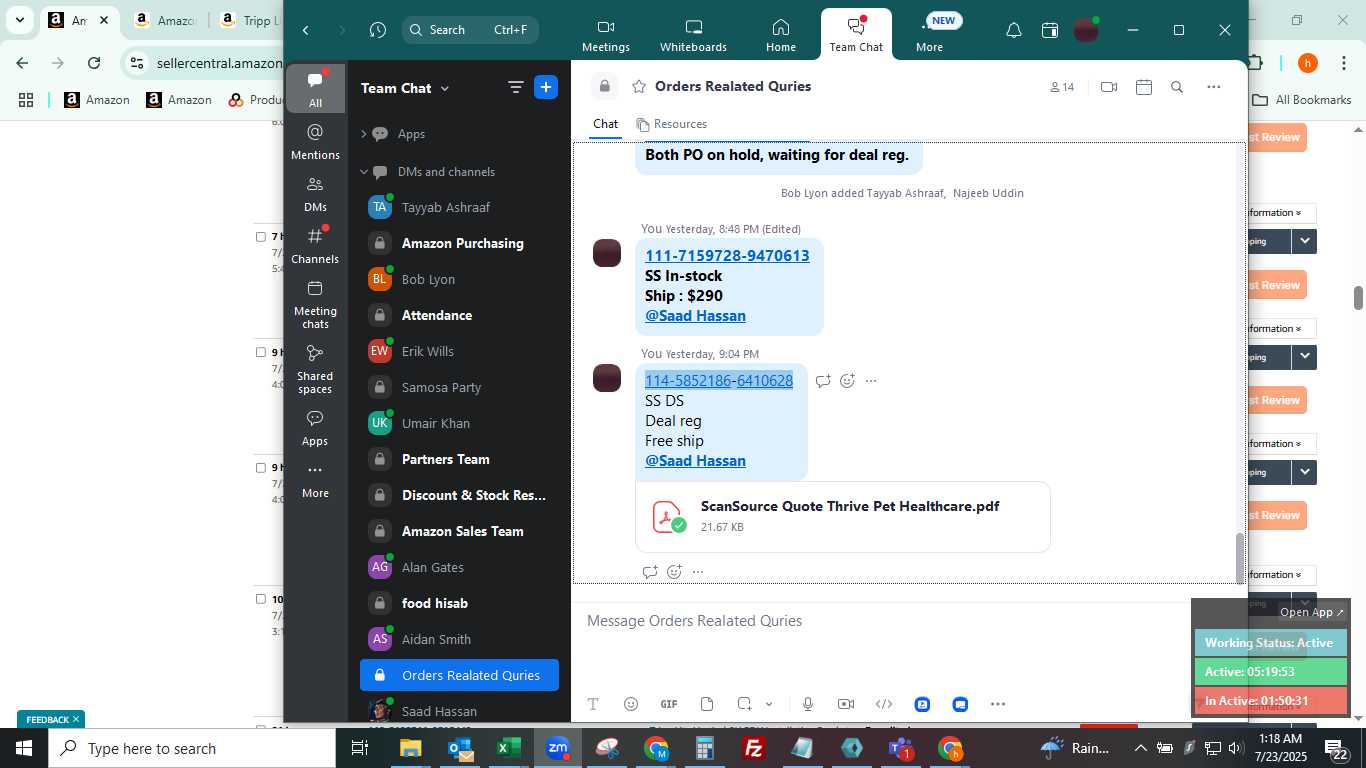
Task: Open the More tab with NEW badge
Action: coord(929,36)
